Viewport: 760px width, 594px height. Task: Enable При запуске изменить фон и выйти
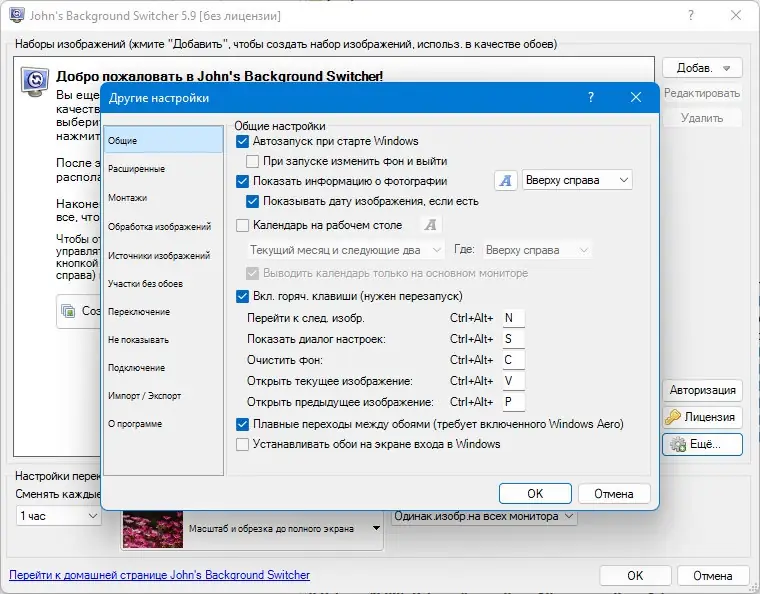pyautogui.click(x=253, y=161)
